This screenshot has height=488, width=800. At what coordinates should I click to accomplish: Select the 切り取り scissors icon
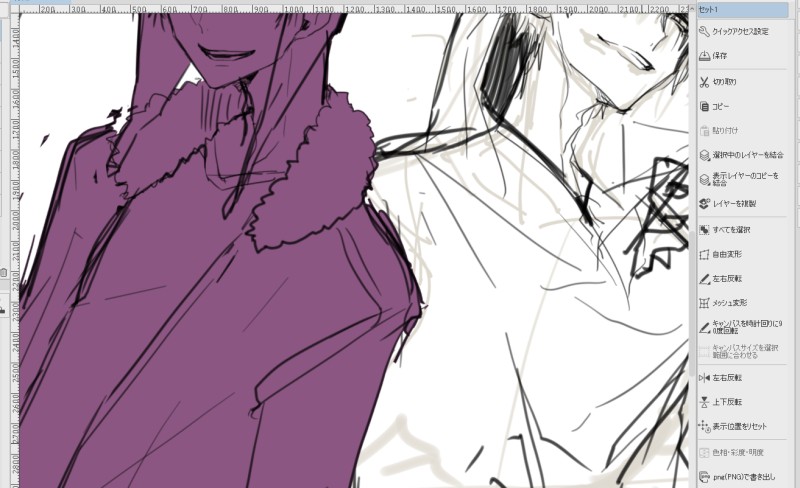pos(704,82)
